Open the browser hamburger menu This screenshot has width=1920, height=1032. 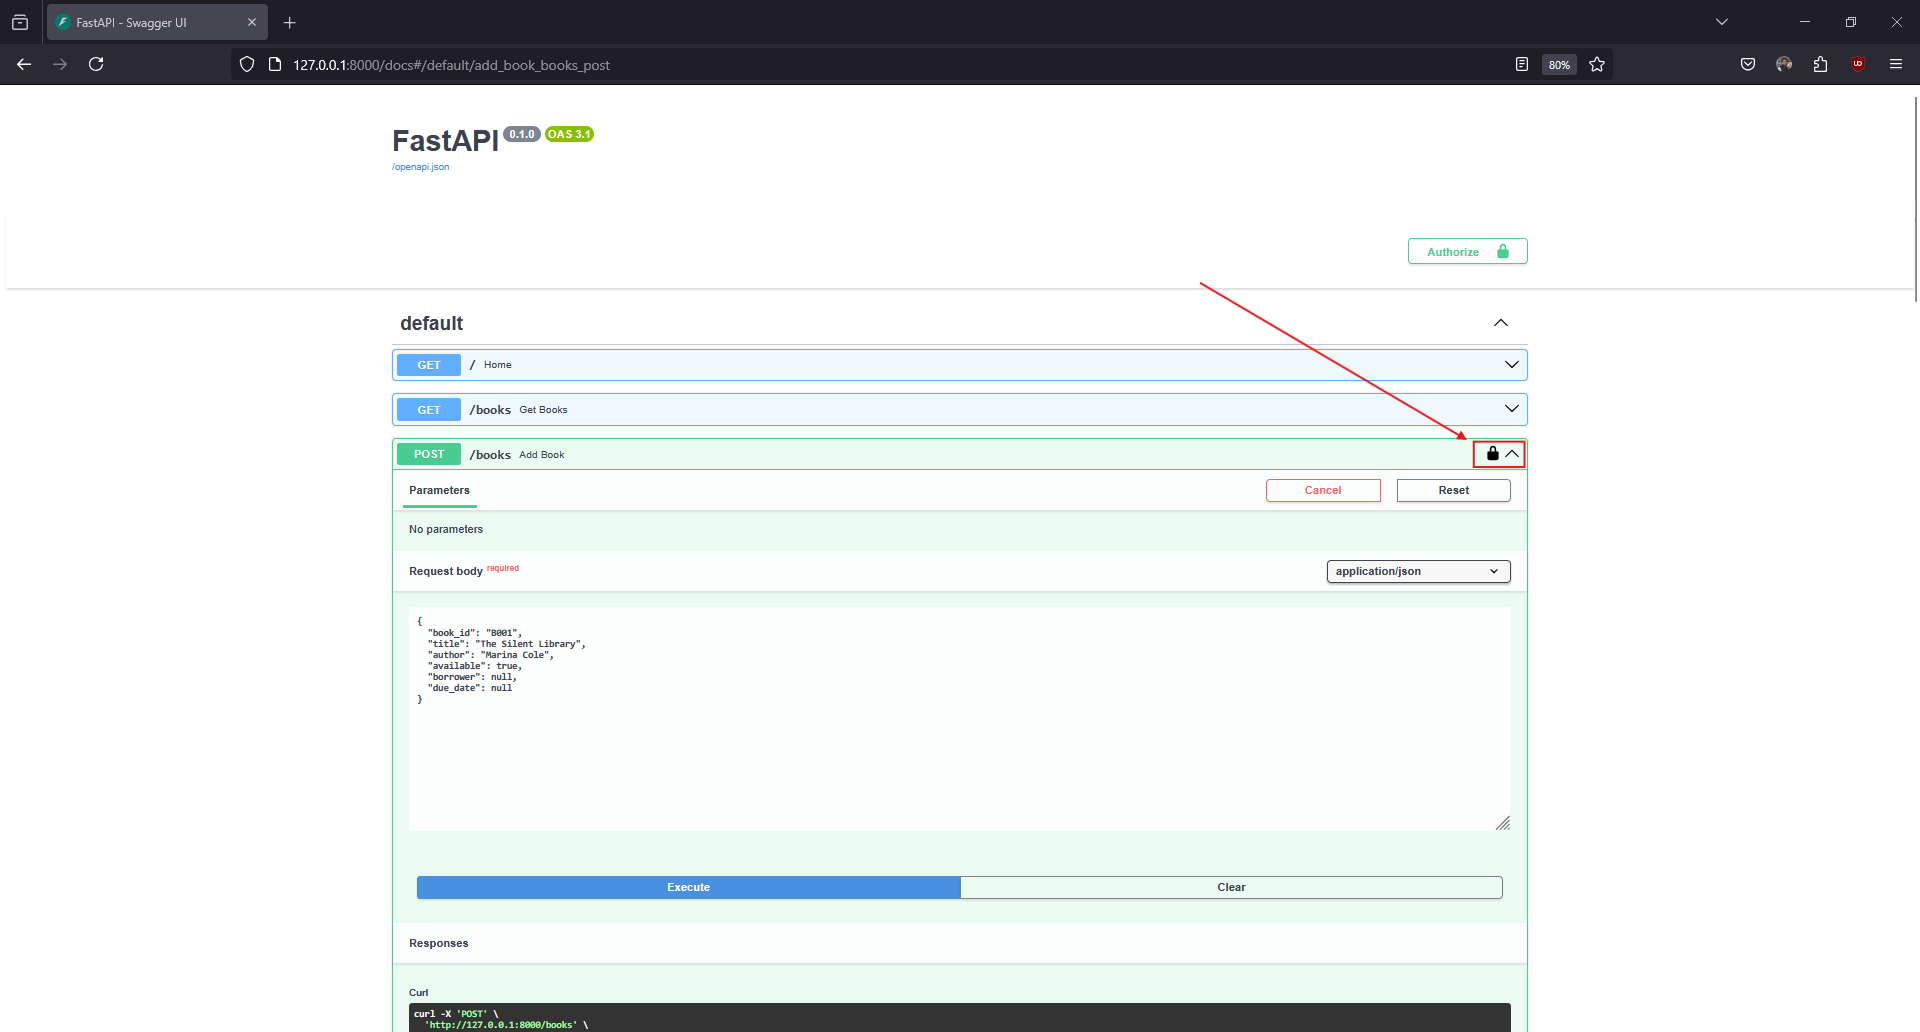point(1896,64)
